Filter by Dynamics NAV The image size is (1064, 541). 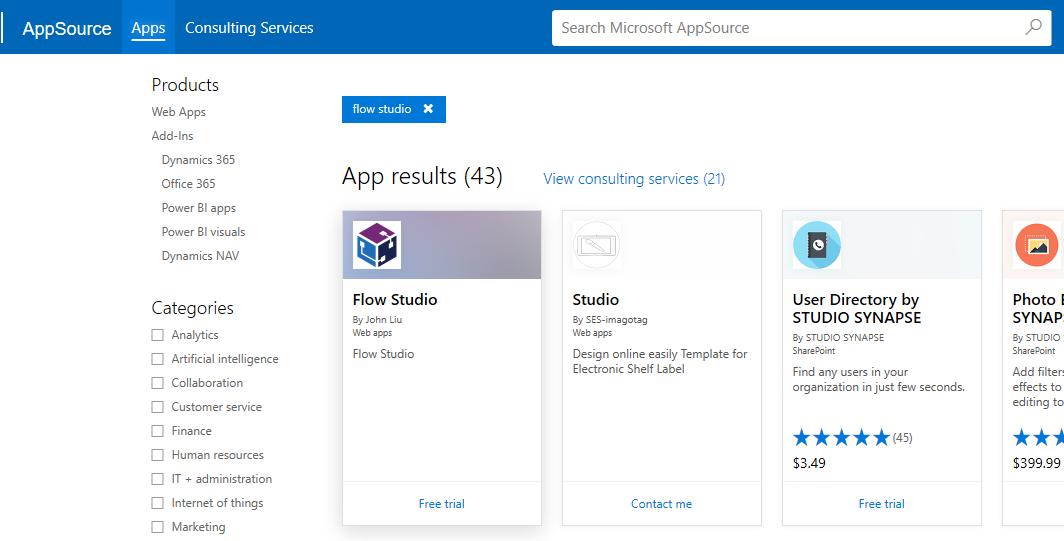click(200, 255)
